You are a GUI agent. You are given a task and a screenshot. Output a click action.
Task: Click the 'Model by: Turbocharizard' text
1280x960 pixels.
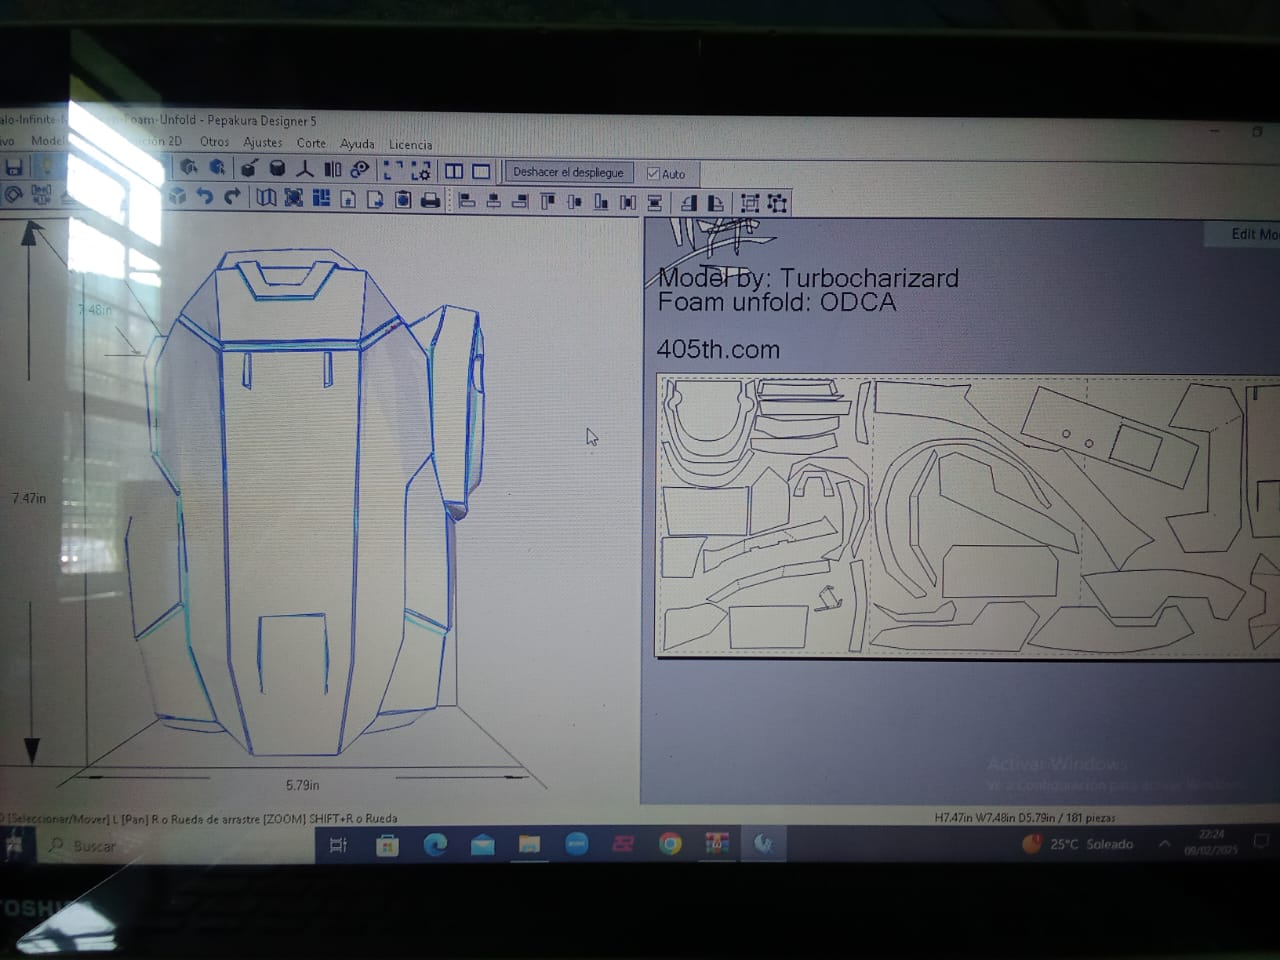click(x=808, y=278)
